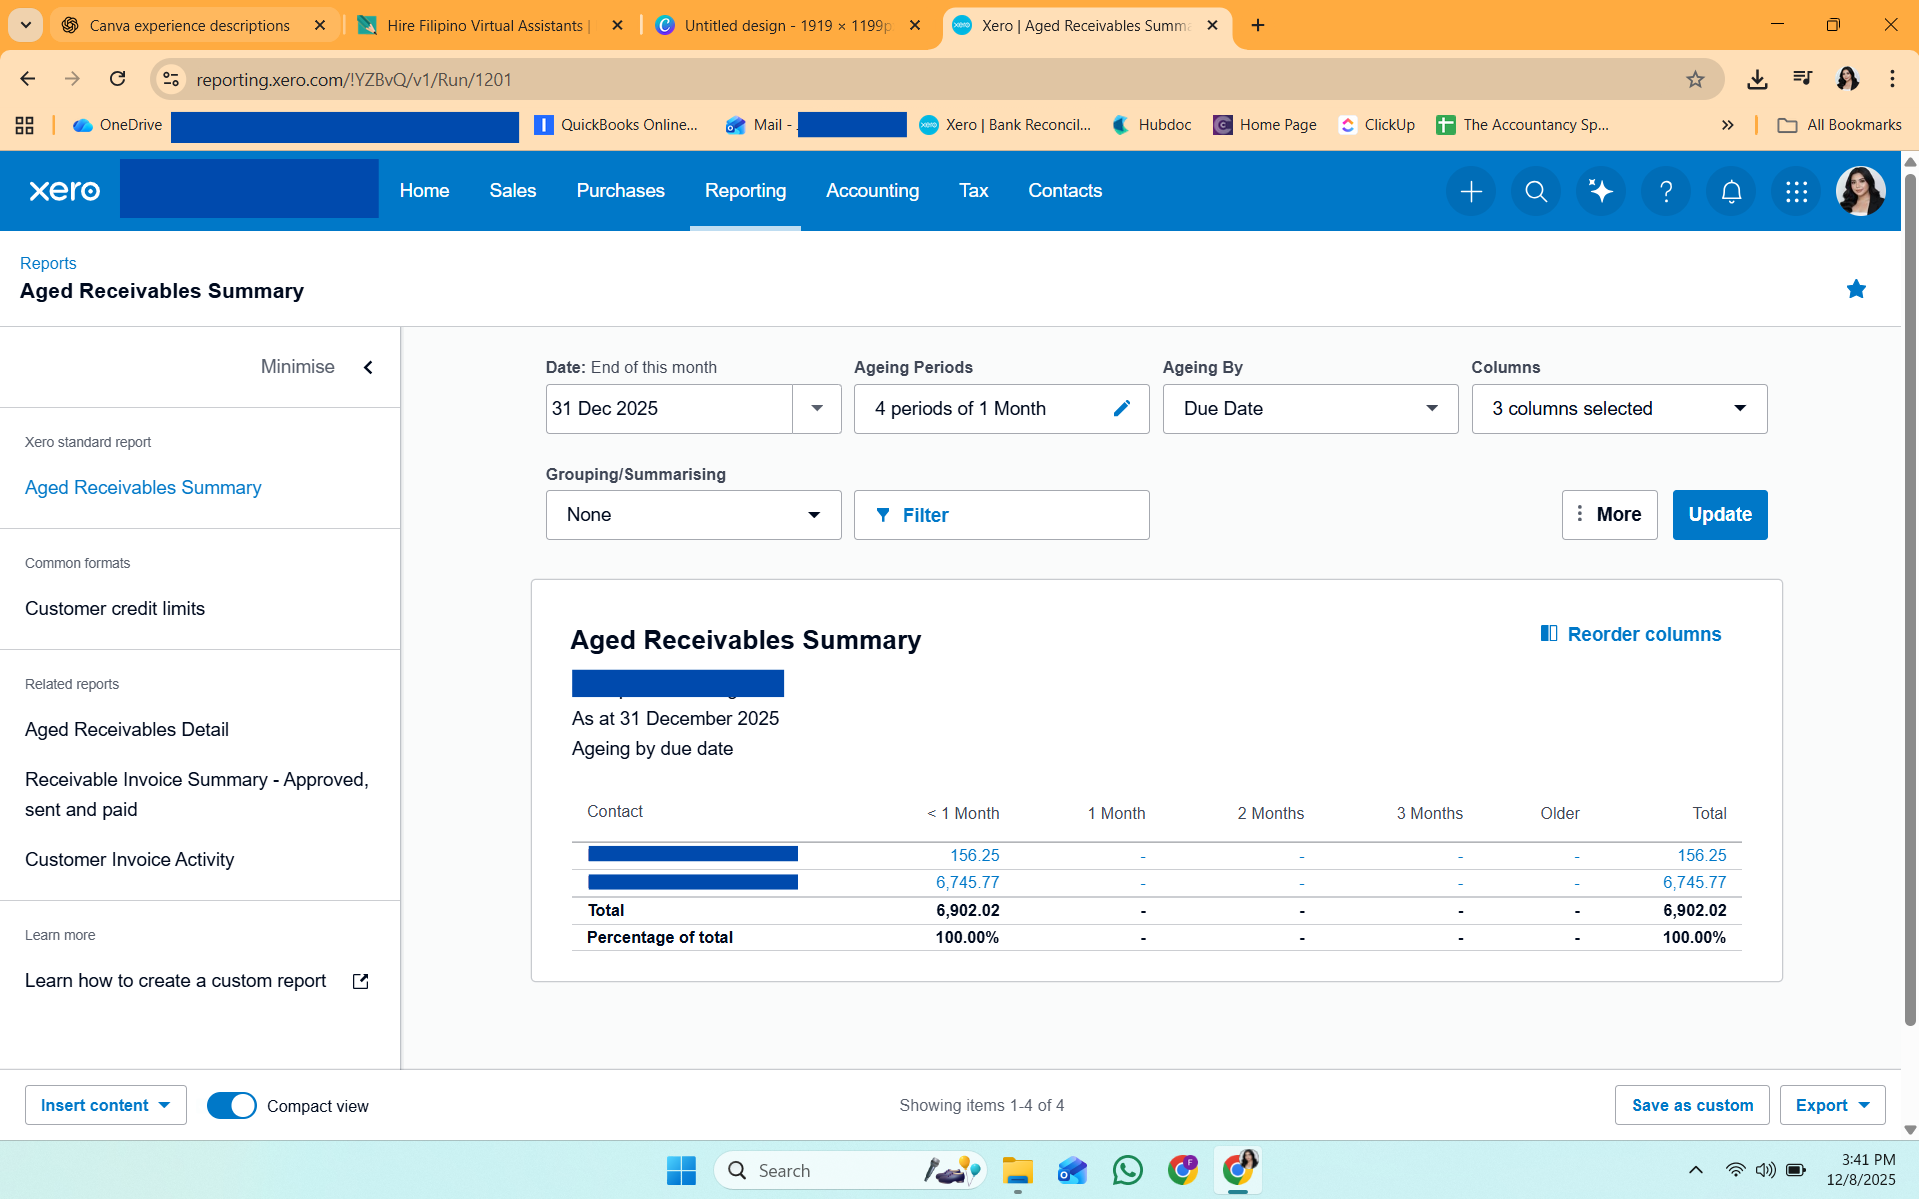1919x1199 pixels.
Task: Open Aged Receivables Detail report link
Action: (127, 730)
